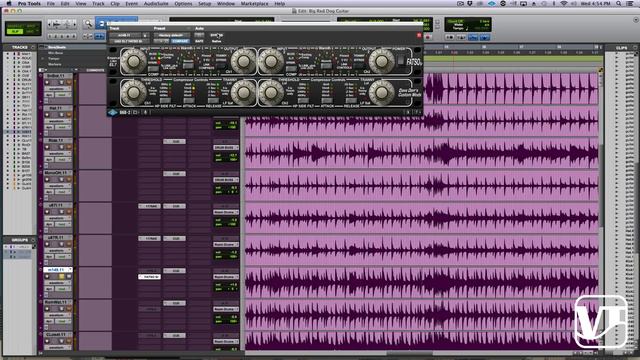
Task: Mute the uR7R.11 track
Action: tap(69, 244)
